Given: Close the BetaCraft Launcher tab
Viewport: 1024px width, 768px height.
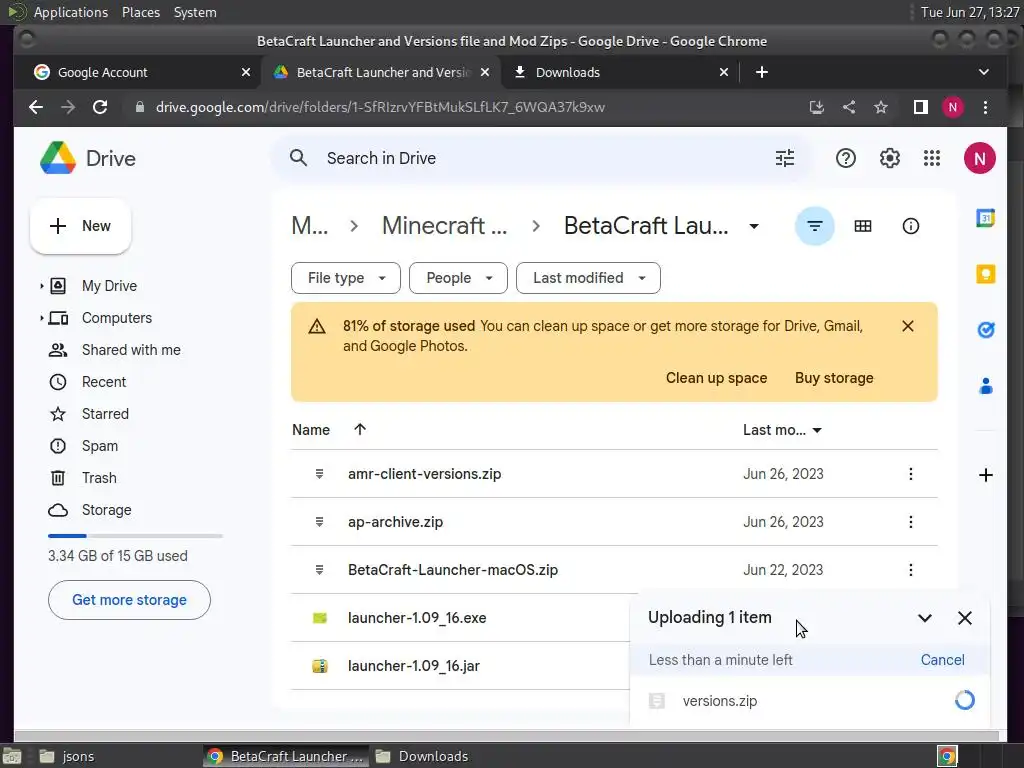Looking at the screenshot, I should 485,72.
